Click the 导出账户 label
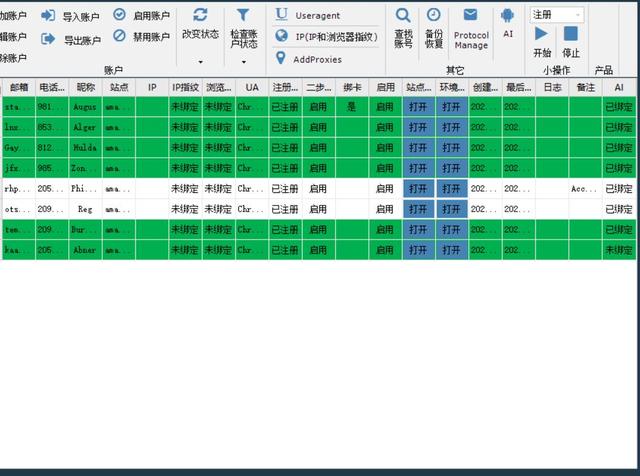 click(82, 40)
